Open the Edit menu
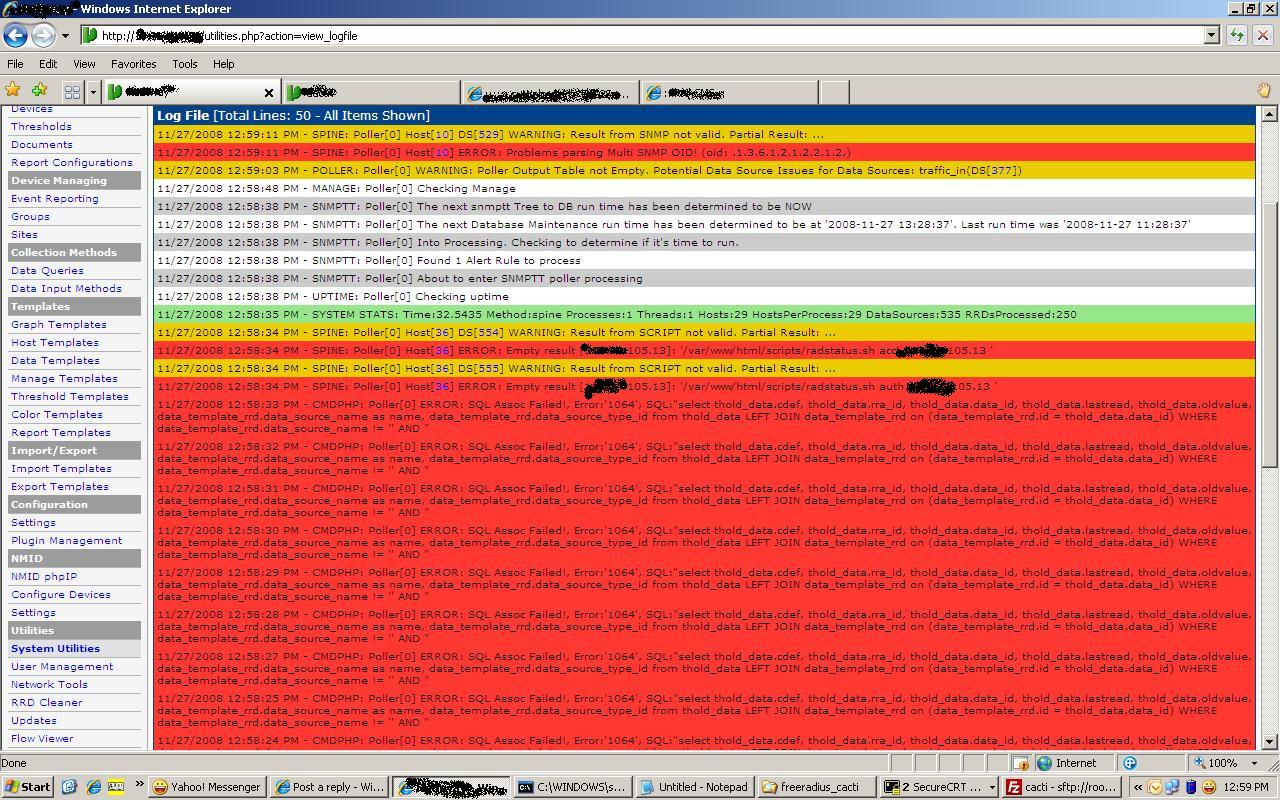This screenshot has height=800, width=1280. click(x=48, y=64)
